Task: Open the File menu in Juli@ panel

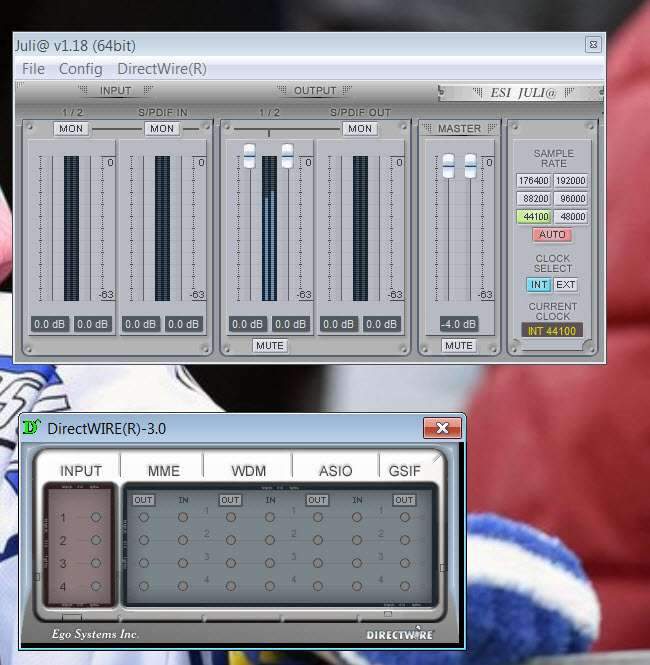Action: 33,69
